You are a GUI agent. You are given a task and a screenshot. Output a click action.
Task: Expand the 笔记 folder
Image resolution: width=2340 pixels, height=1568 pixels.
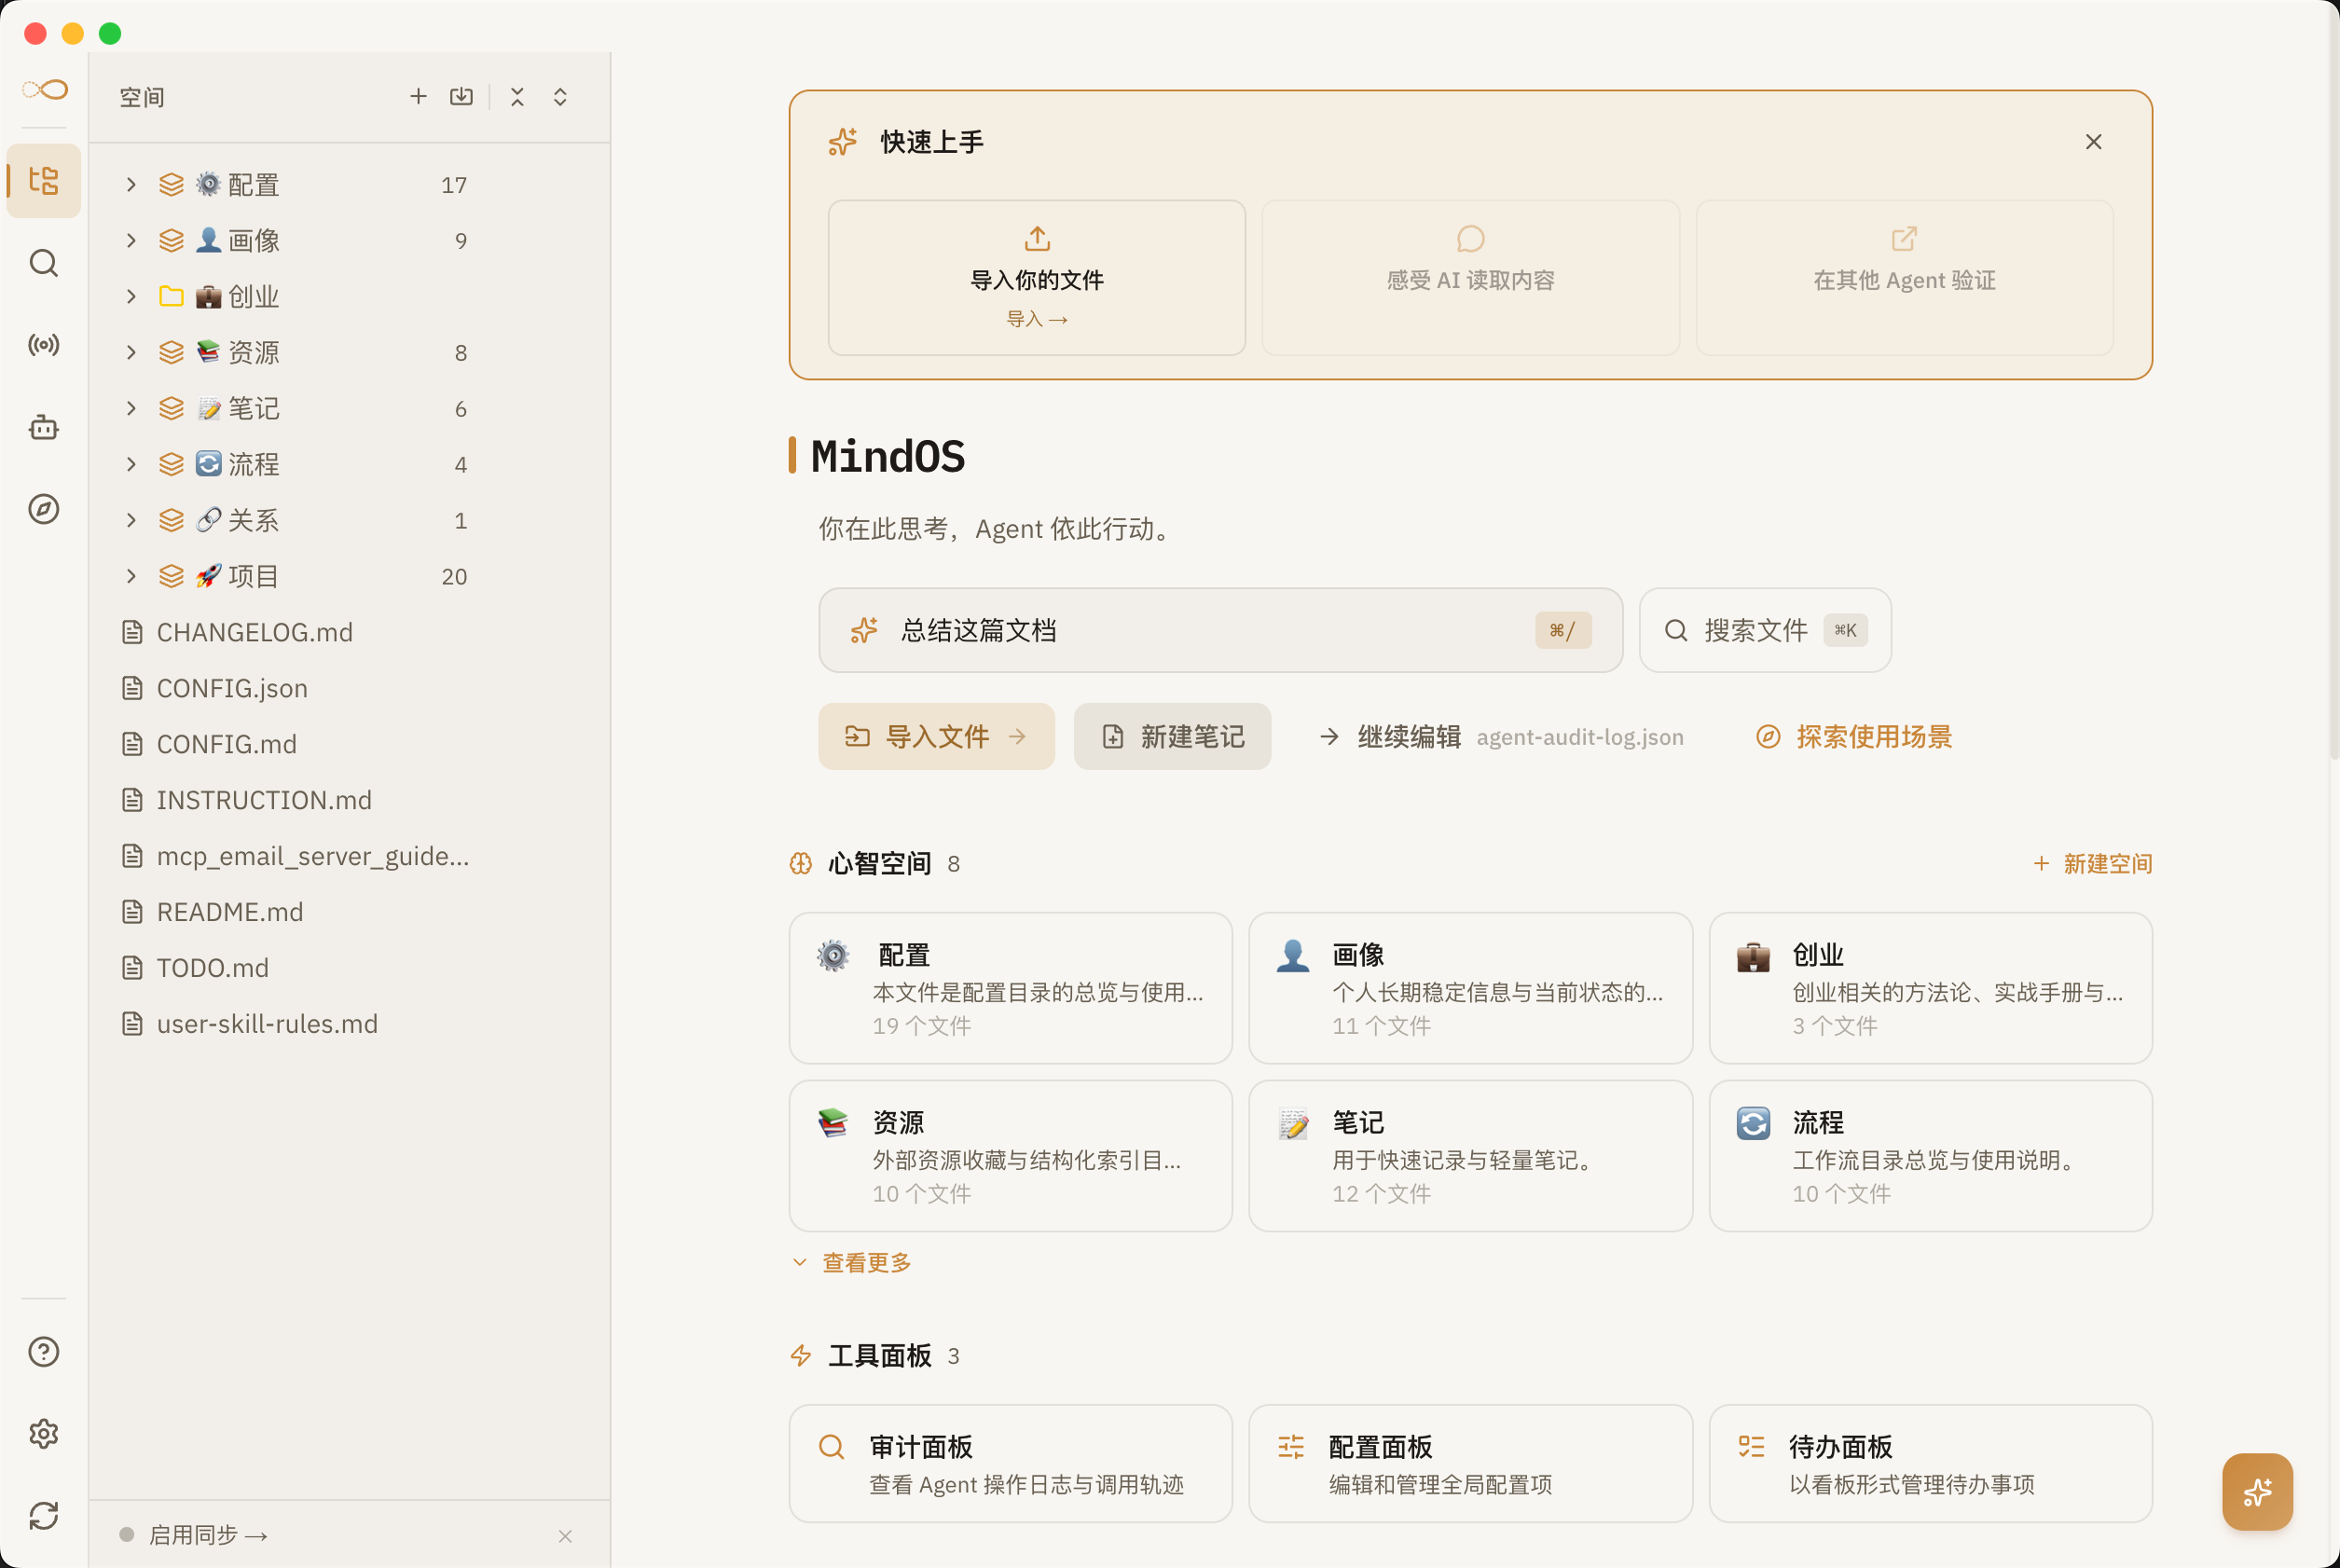point(131,409)
